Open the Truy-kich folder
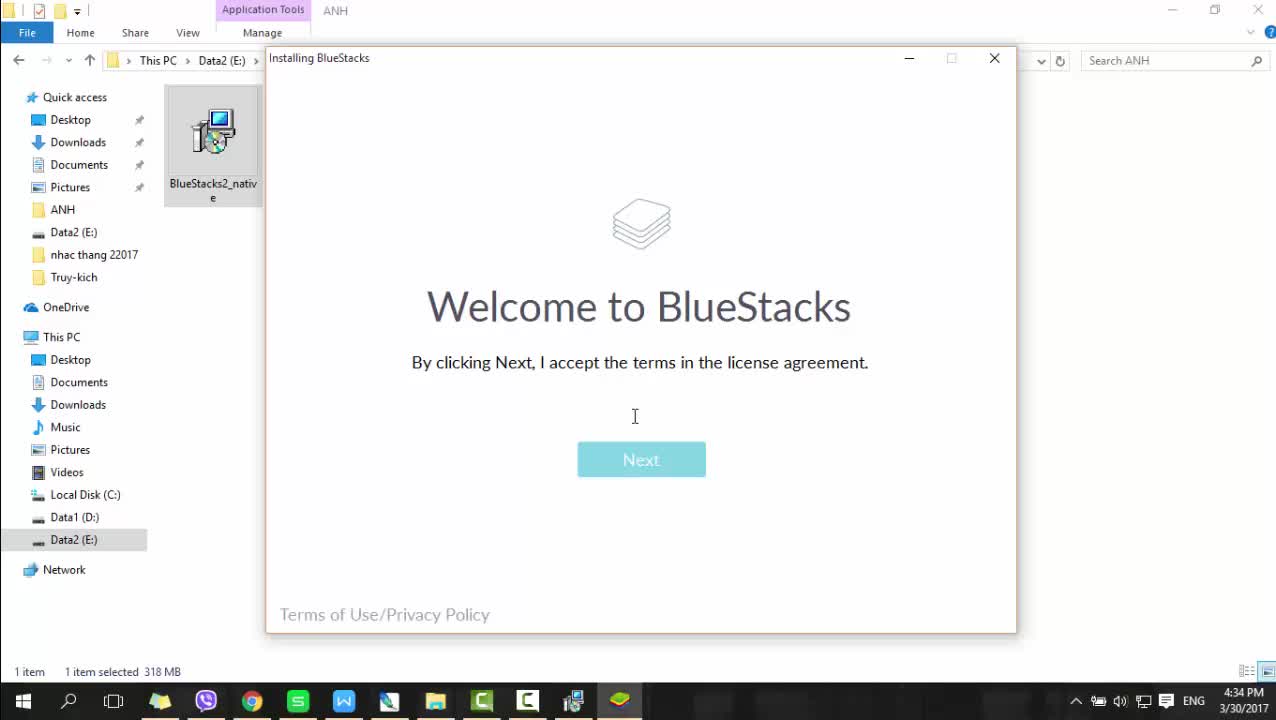1276x720 pixels. (73, 277)
